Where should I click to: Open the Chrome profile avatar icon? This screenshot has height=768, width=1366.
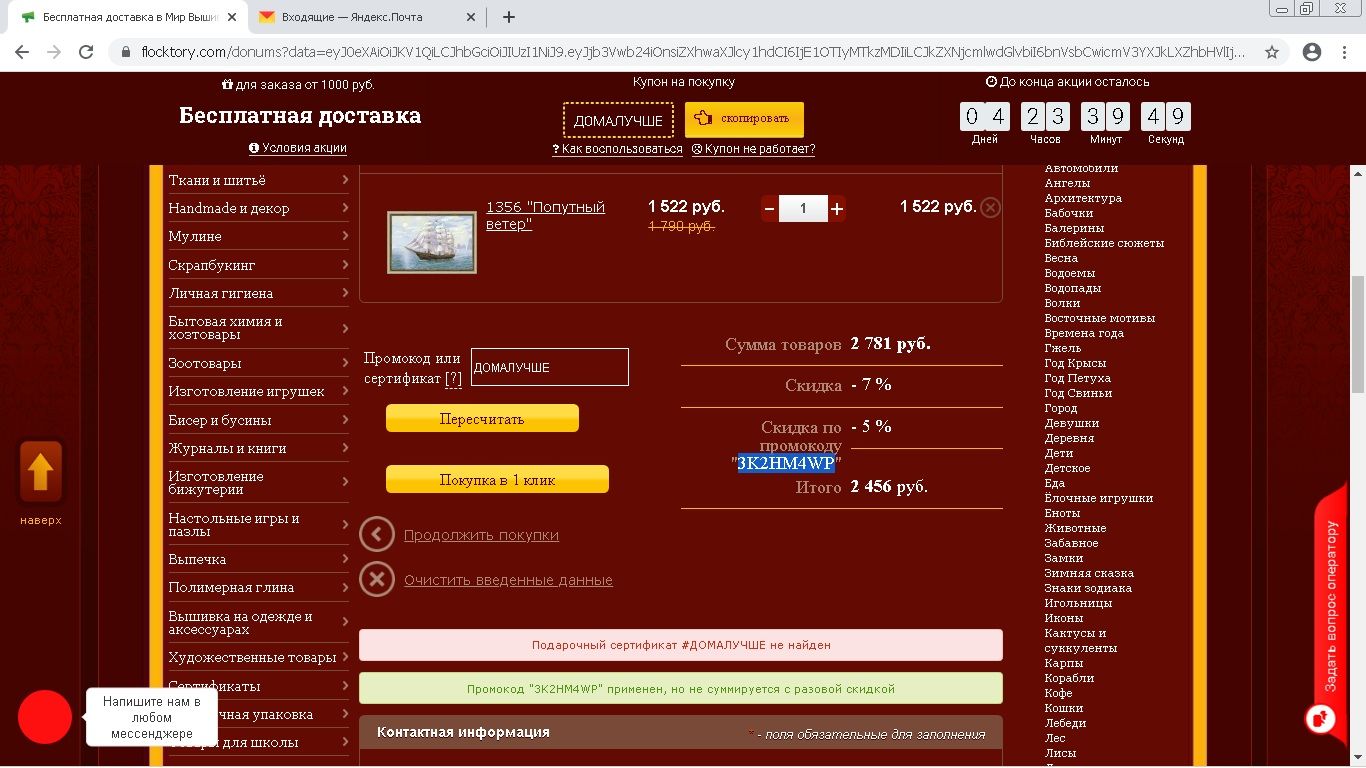1312,52
